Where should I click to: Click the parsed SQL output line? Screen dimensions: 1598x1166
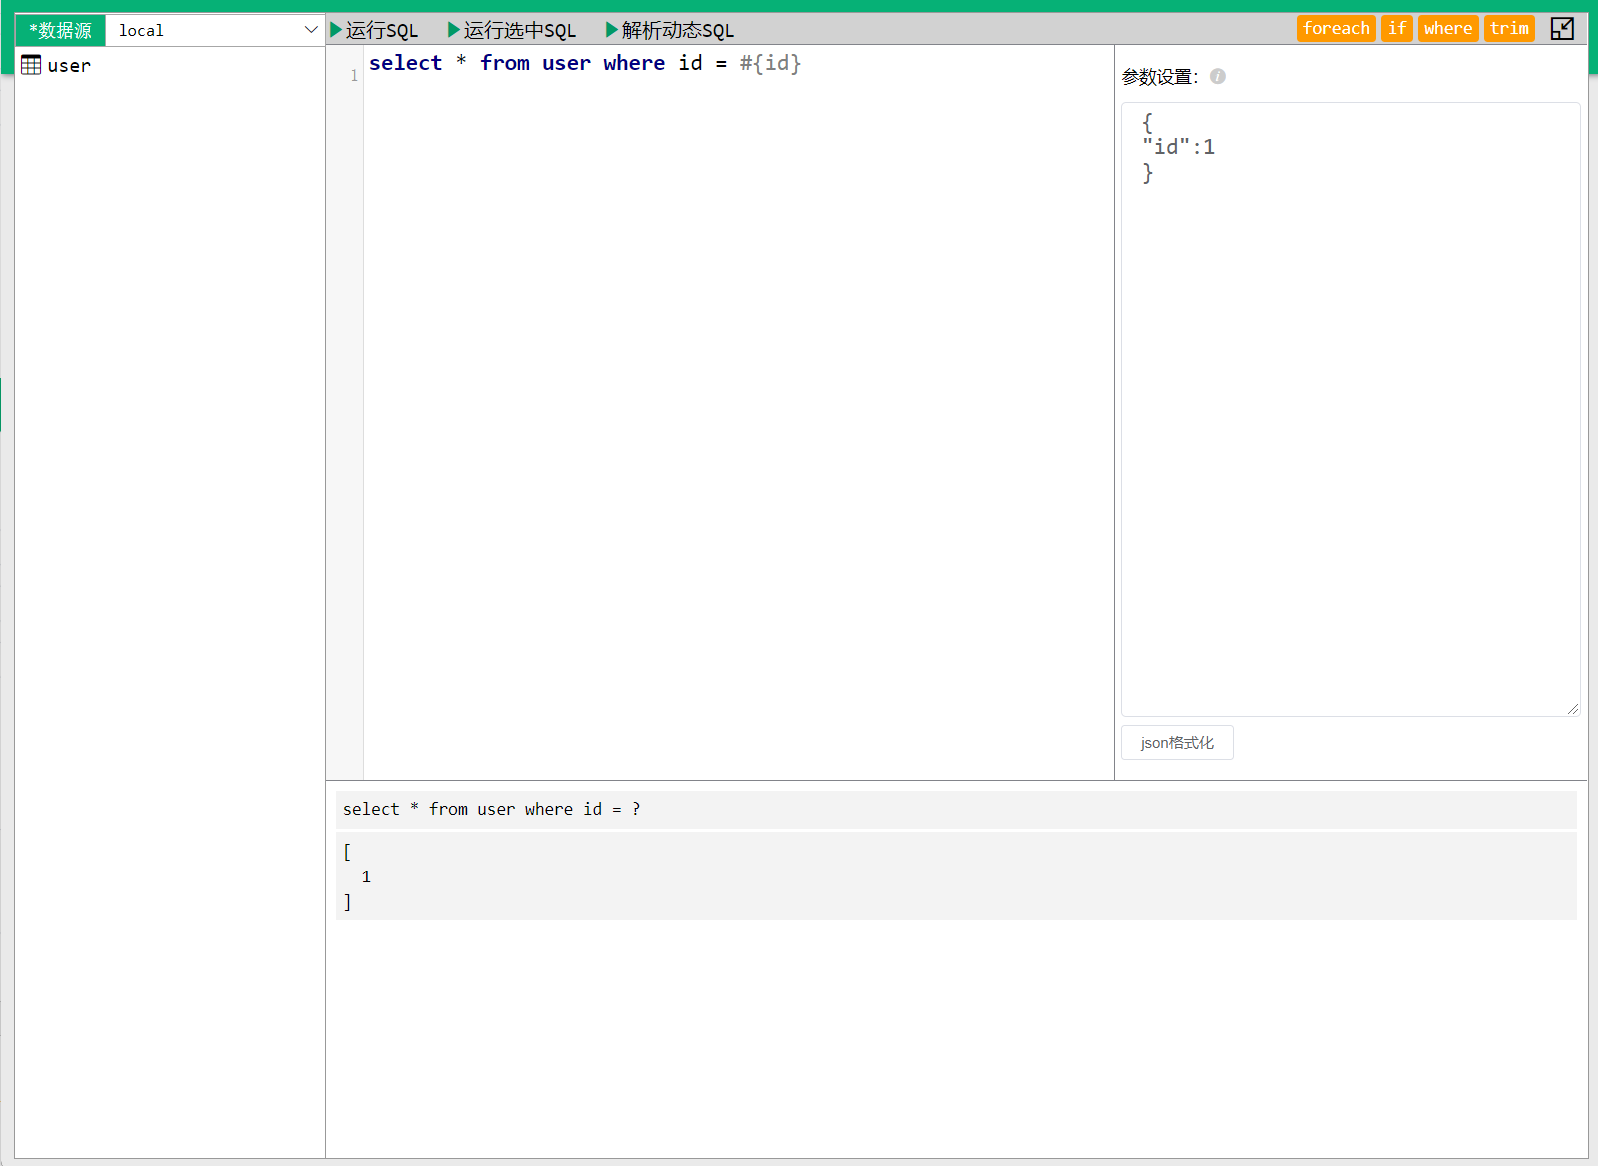click(x=492, y=810)
